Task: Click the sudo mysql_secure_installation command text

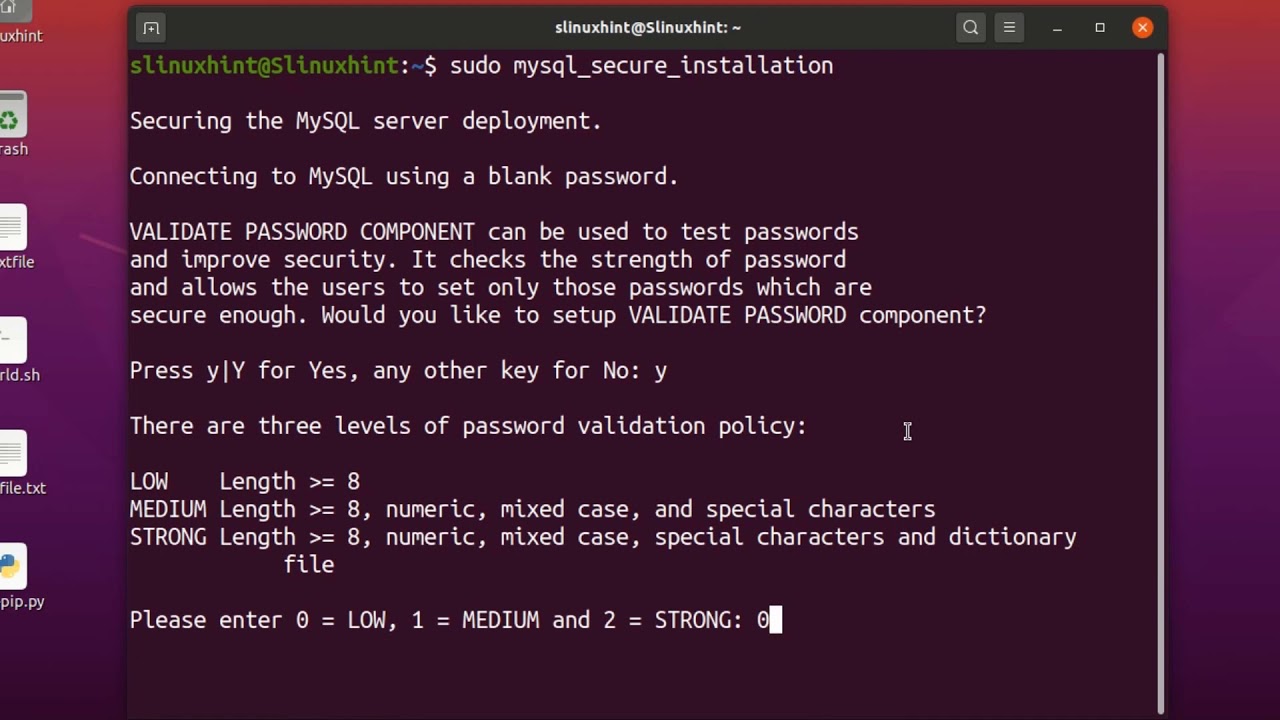Action: pos(641,66)
